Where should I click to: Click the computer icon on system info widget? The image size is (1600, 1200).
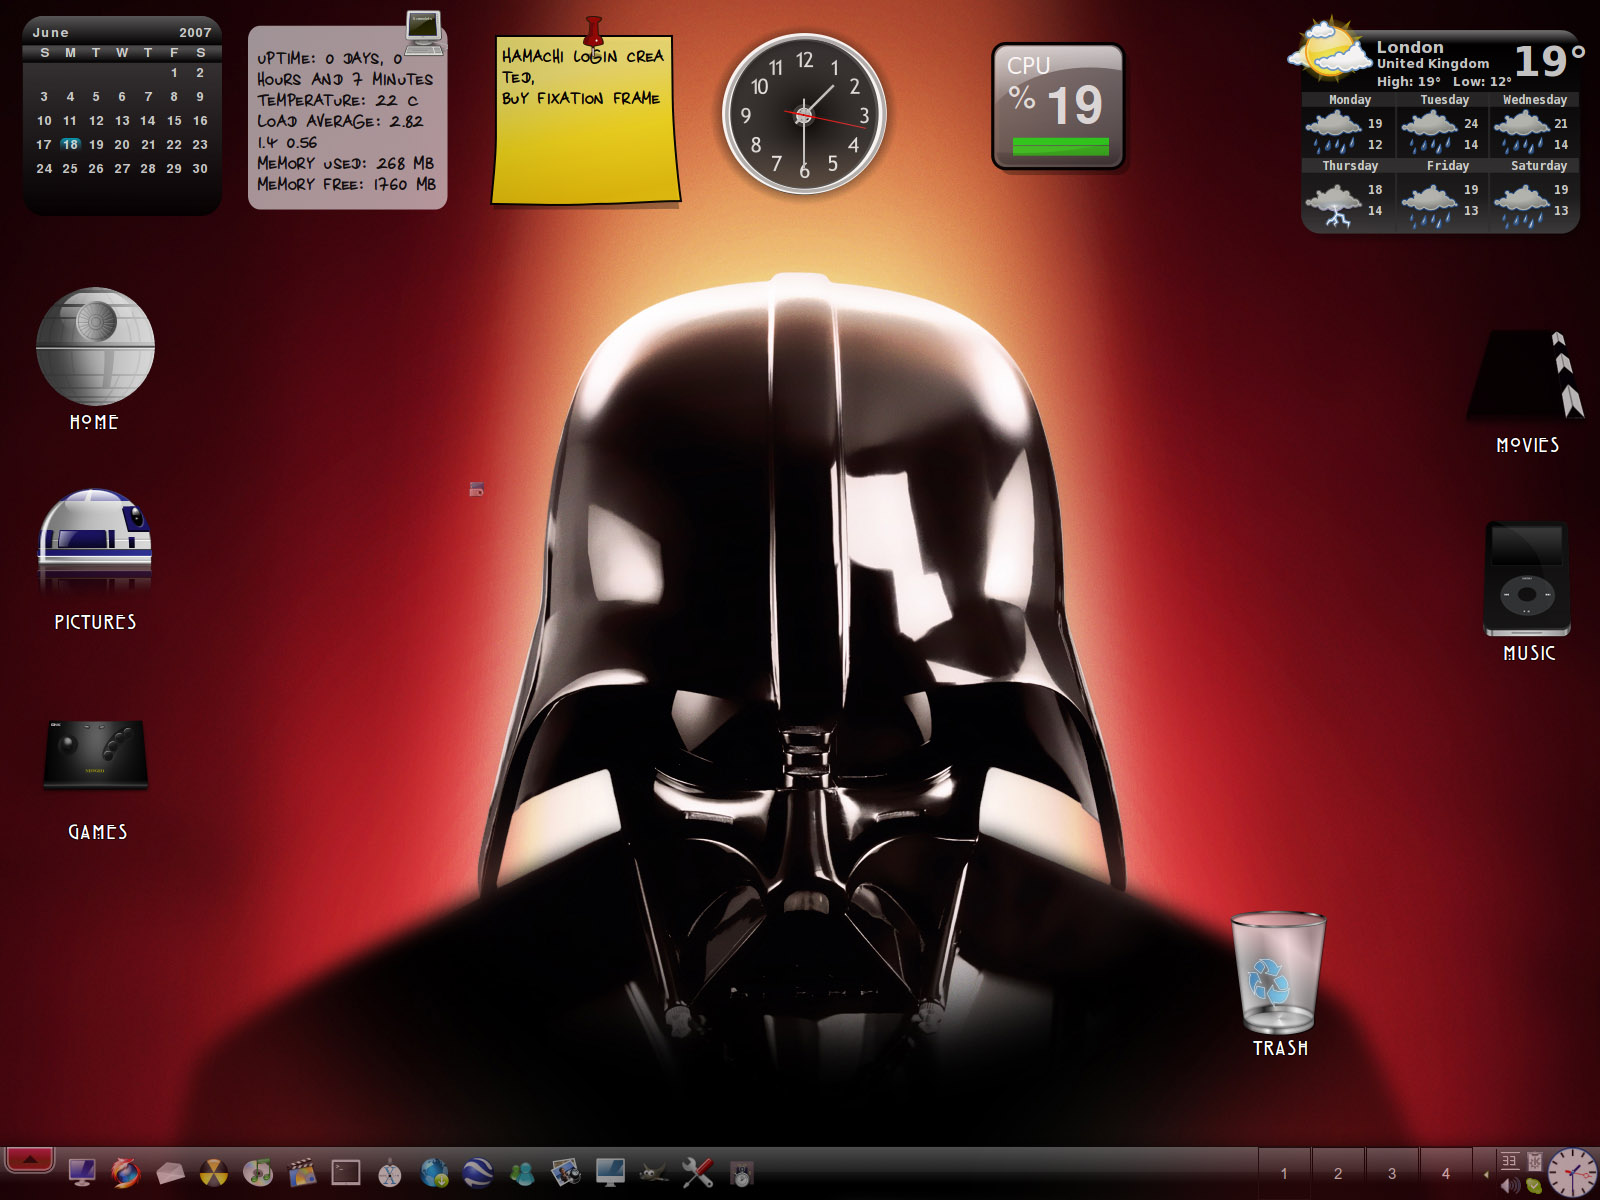pyautogui.click(x=425, y=32)
